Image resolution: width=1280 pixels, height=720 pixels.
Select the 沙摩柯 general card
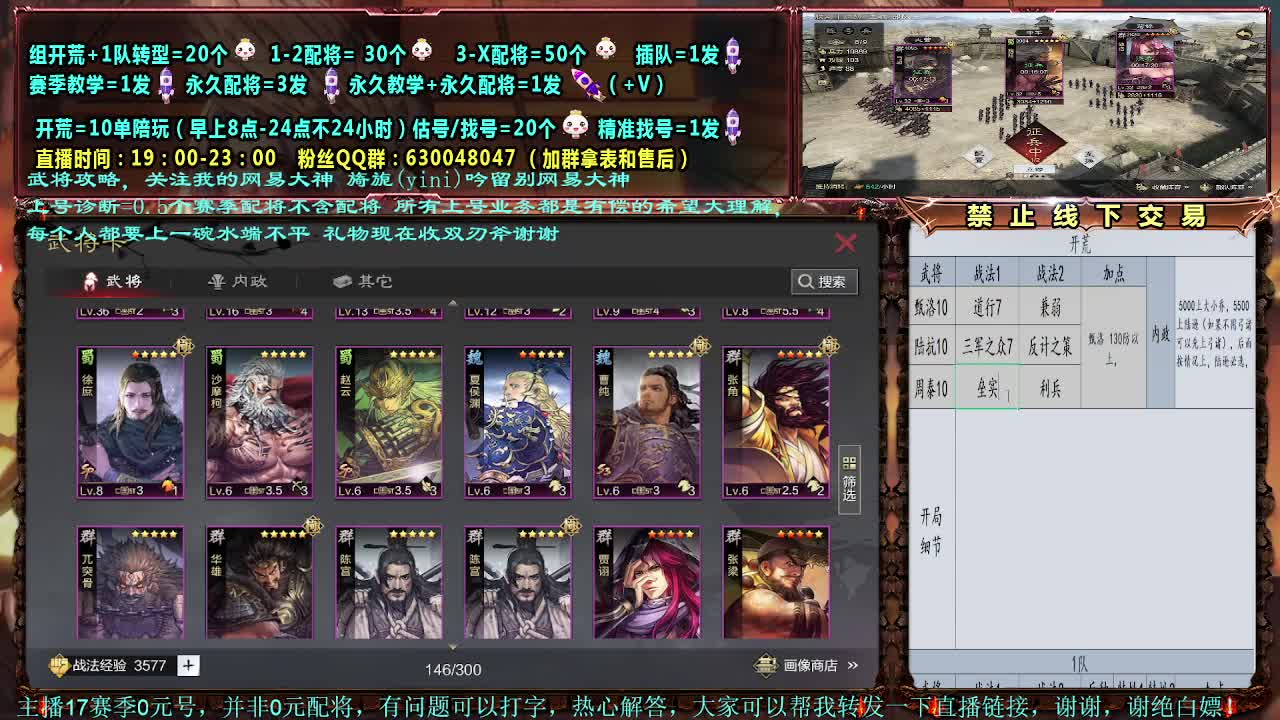coord(259,422)
